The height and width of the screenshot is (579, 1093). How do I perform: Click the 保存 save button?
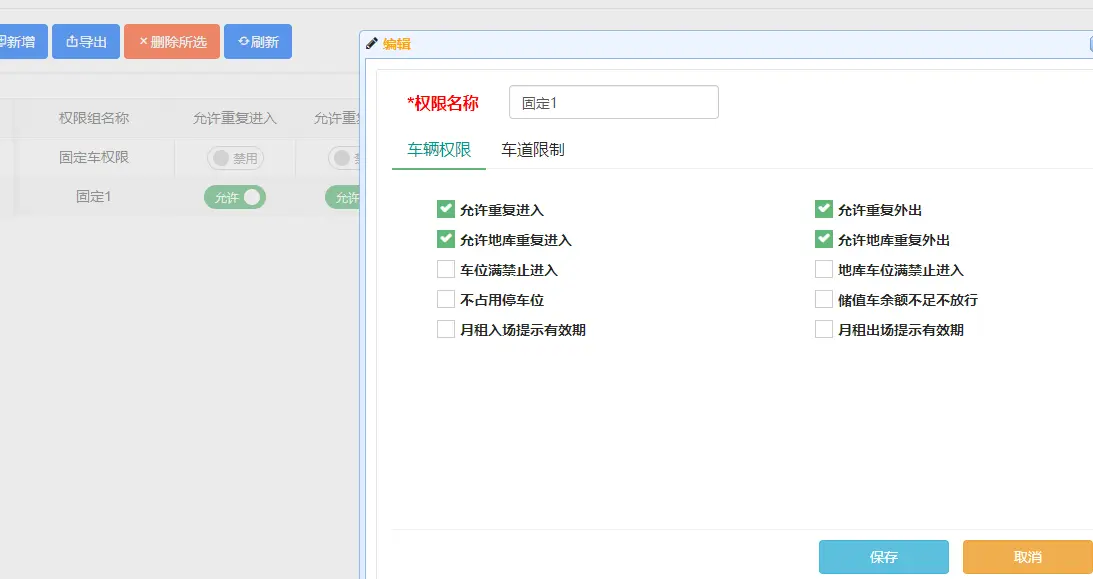click(x=883, y=557)
